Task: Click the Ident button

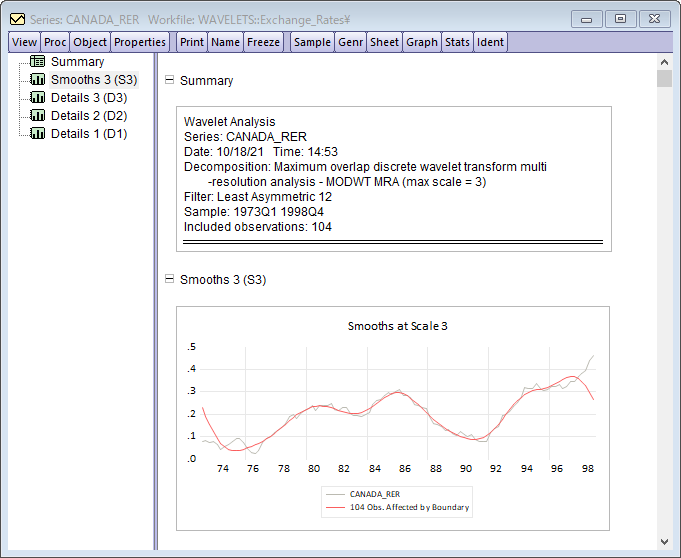Action: (490, 42)
